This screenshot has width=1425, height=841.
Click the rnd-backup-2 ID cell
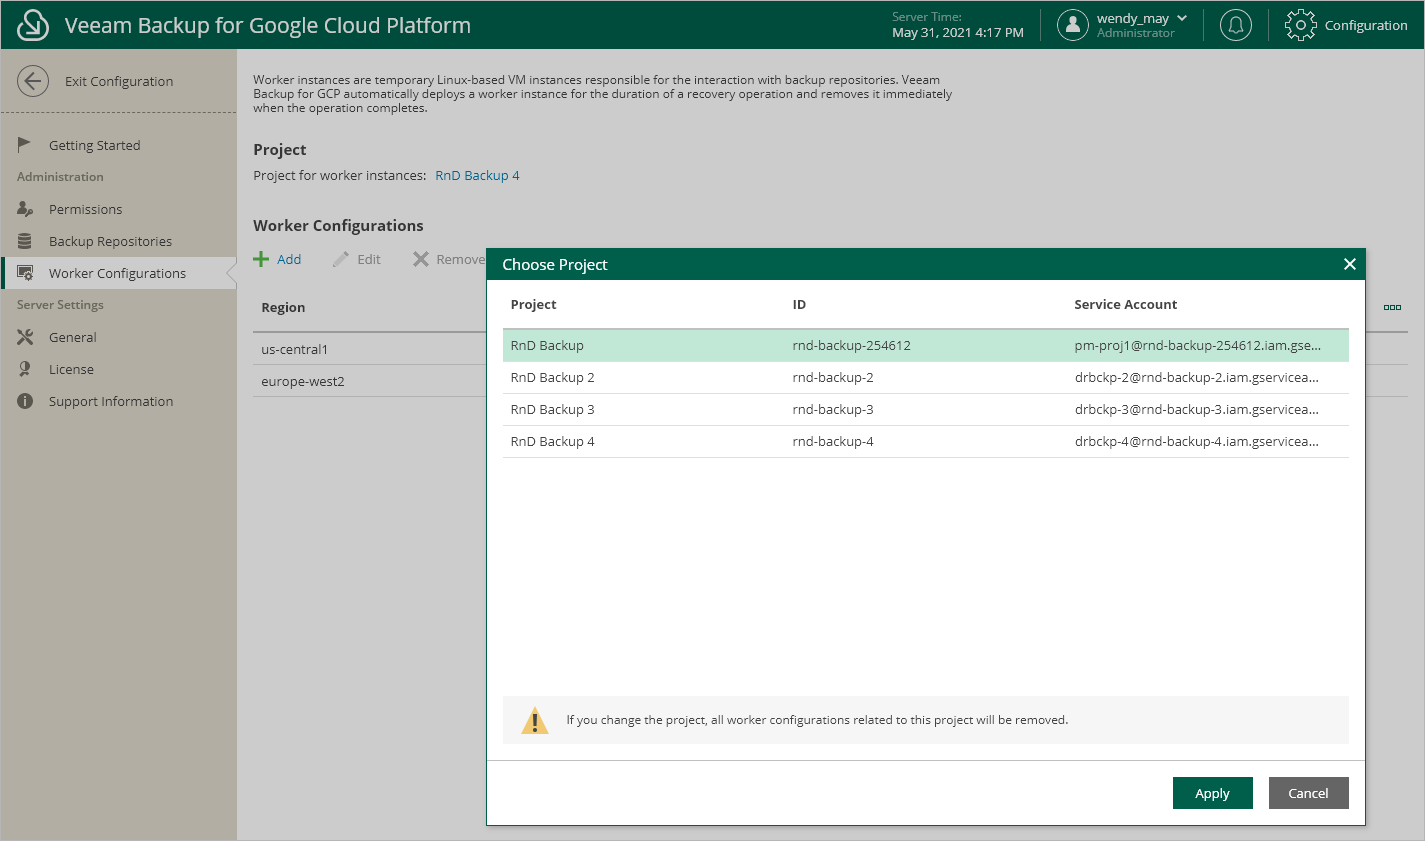coord(833,377)
